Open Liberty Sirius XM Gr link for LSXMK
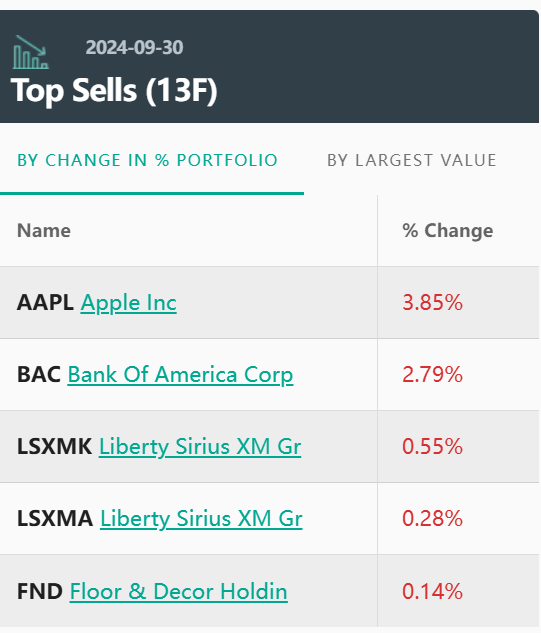 click(x=200, y=446)
